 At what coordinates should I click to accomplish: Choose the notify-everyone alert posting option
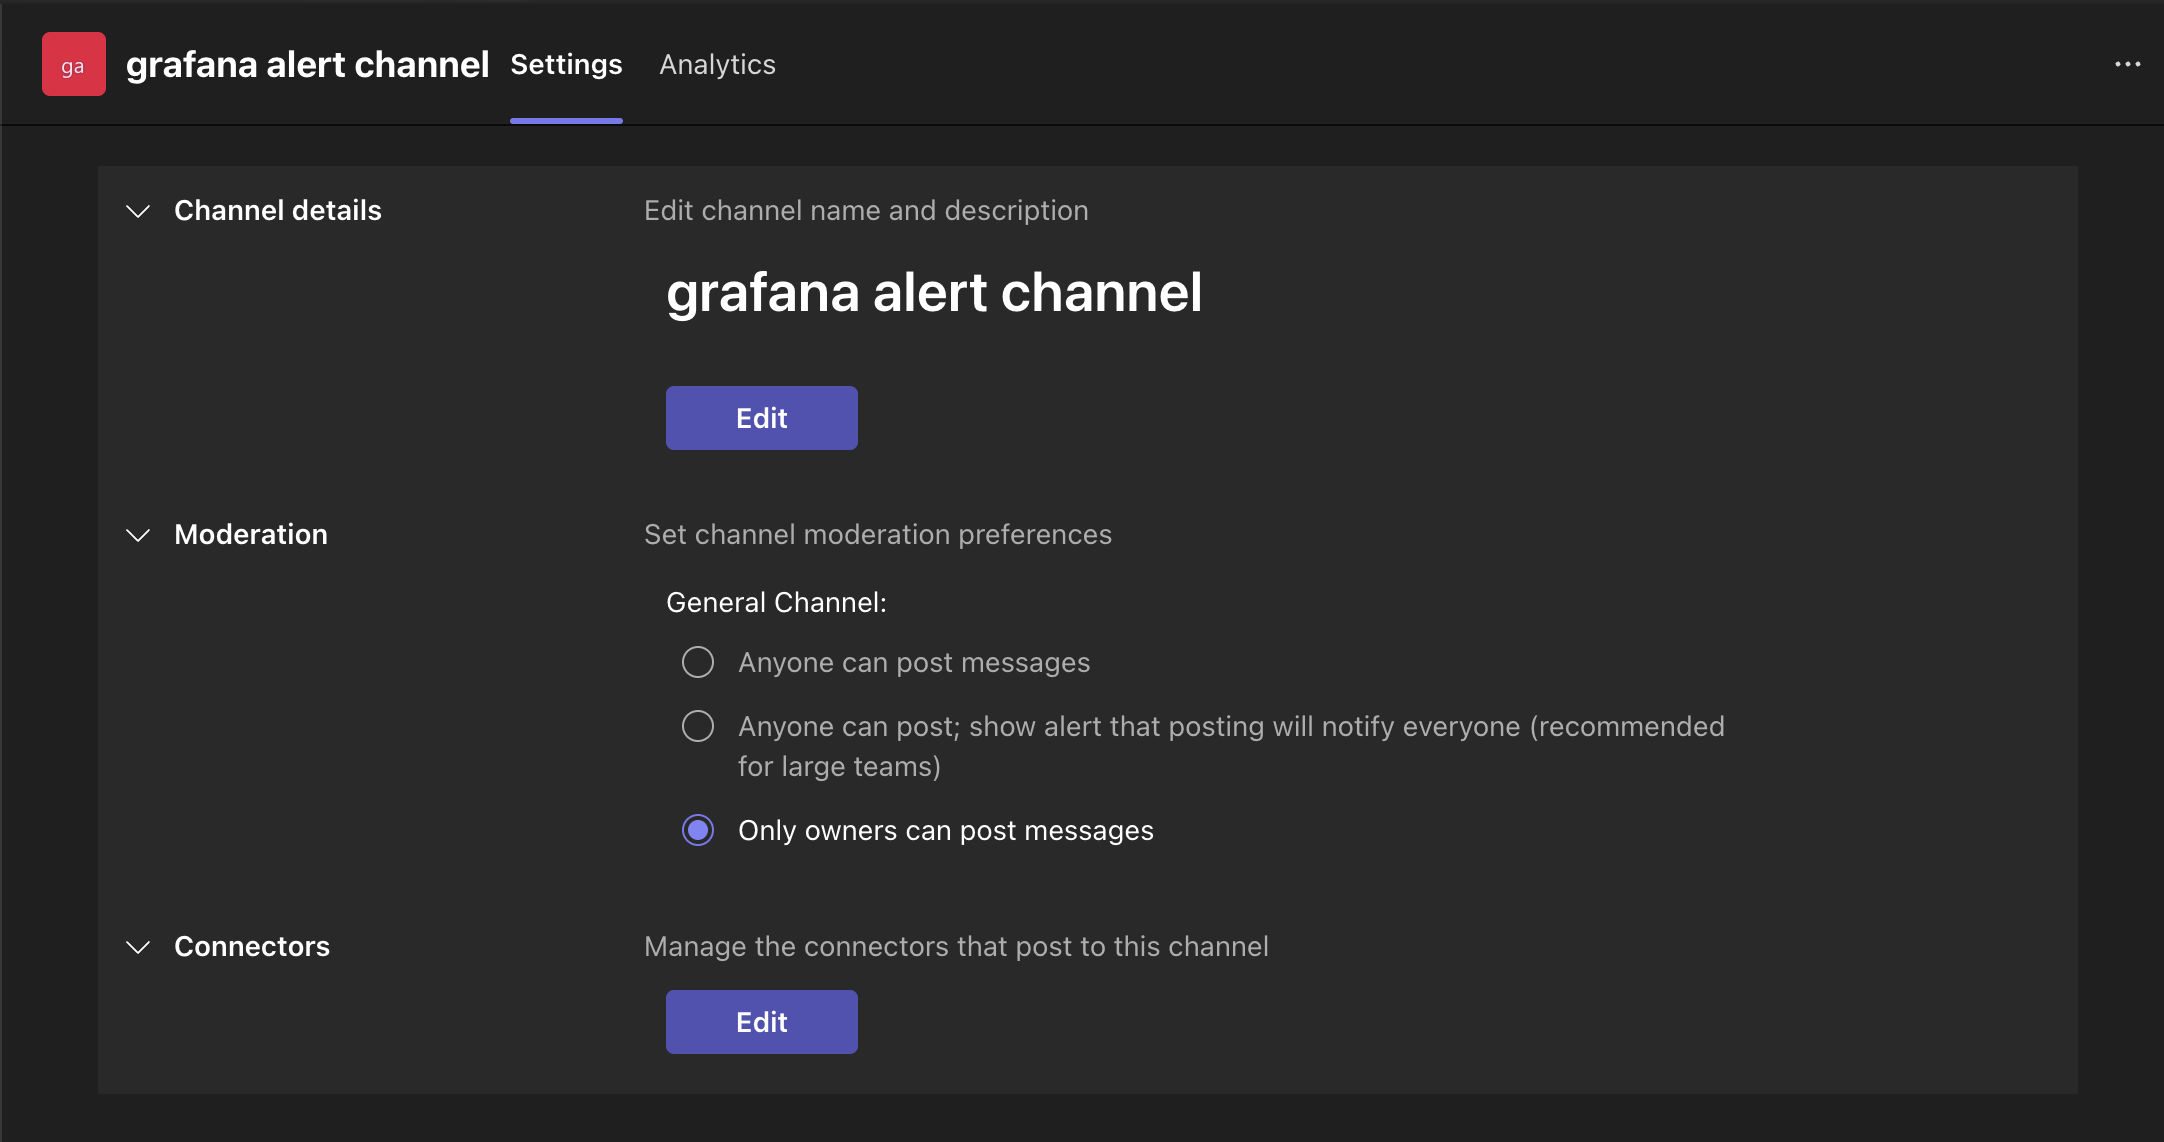pyautogui.click(x=698, y=726)
